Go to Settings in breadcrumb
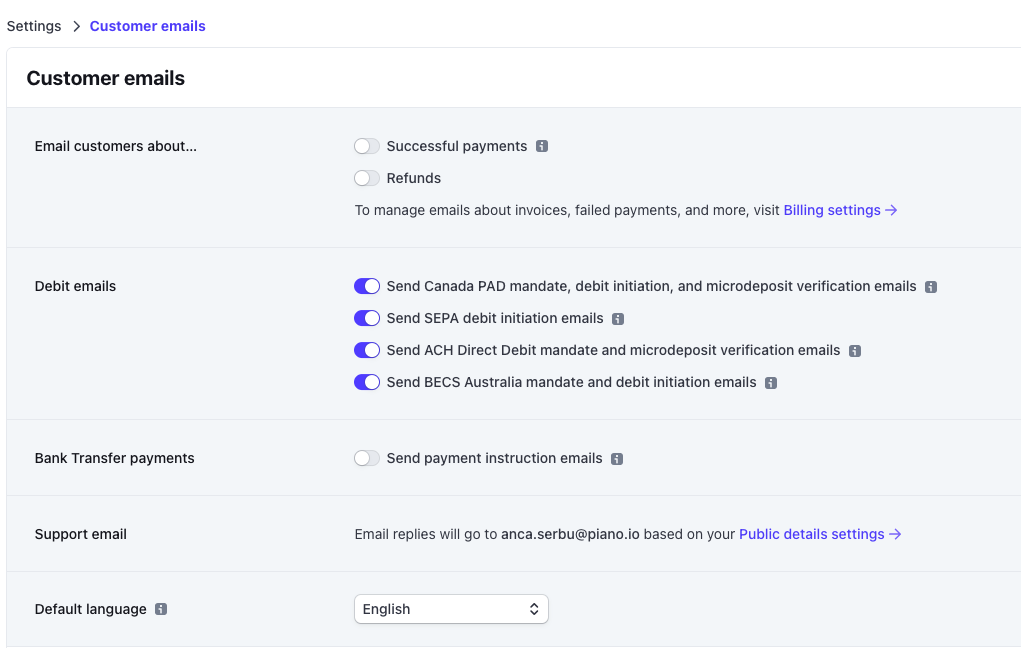 pos(34,26)
